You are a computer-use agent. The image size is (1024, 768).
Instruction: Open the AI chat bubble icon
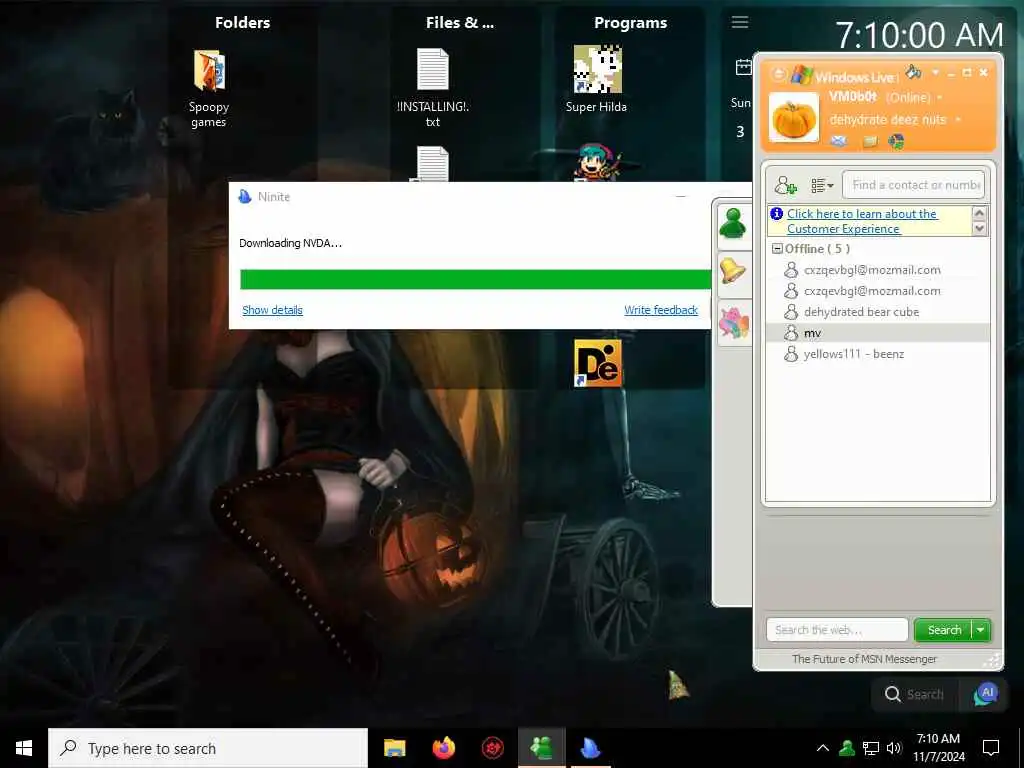tap(985, 694)
